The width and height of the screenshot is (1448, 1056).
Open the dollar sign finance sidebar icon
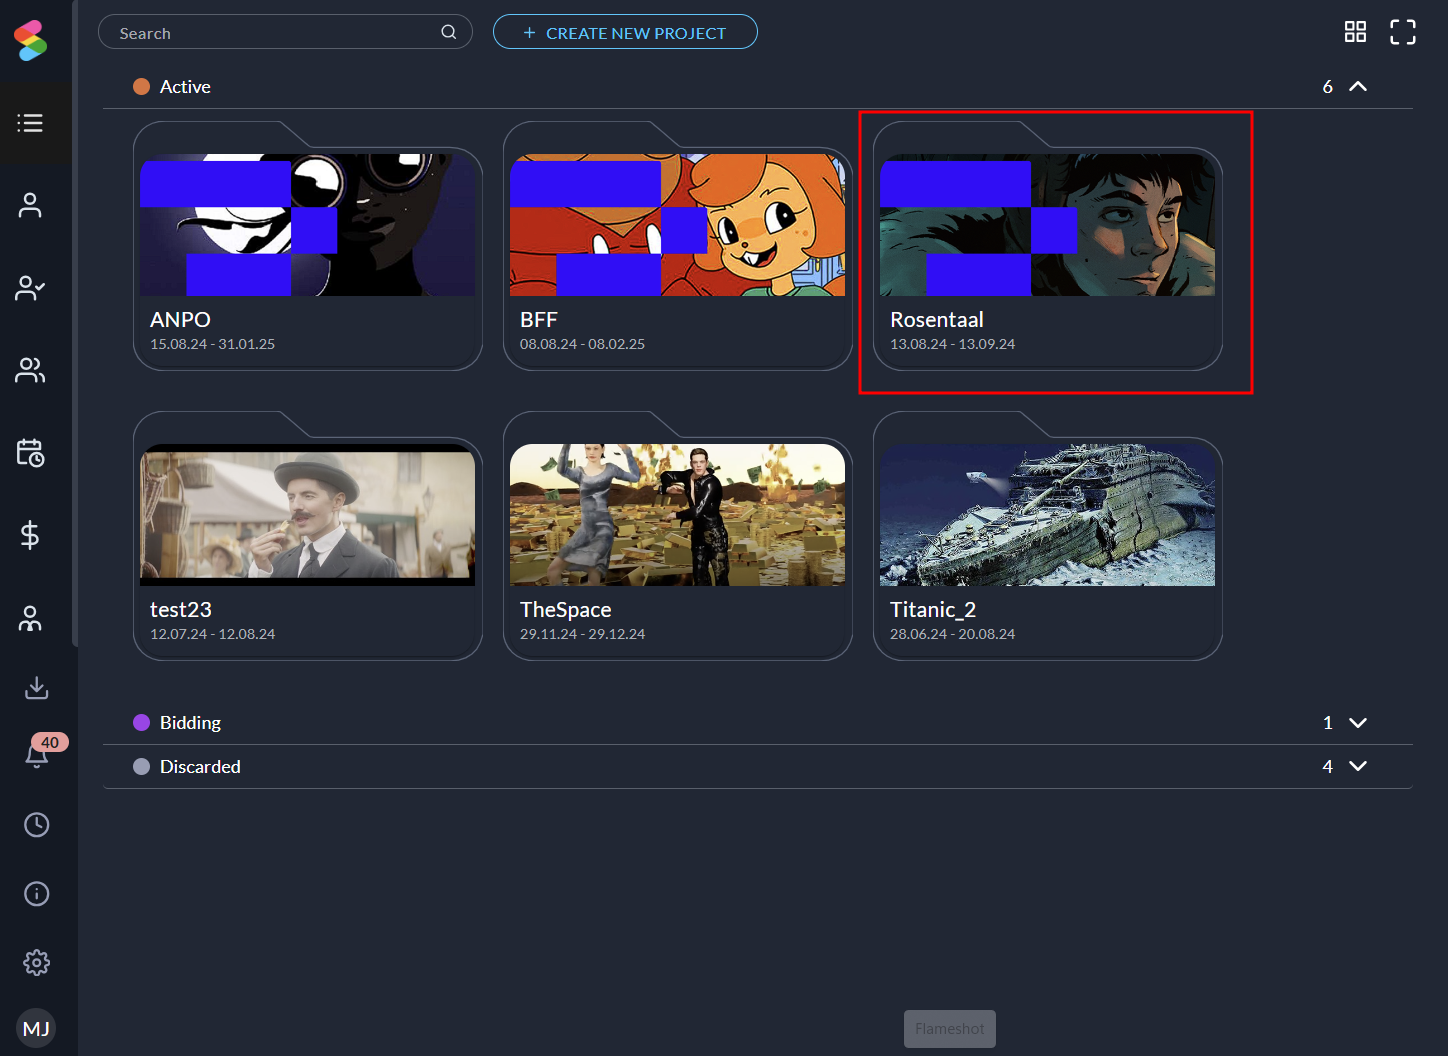(30, 535)
